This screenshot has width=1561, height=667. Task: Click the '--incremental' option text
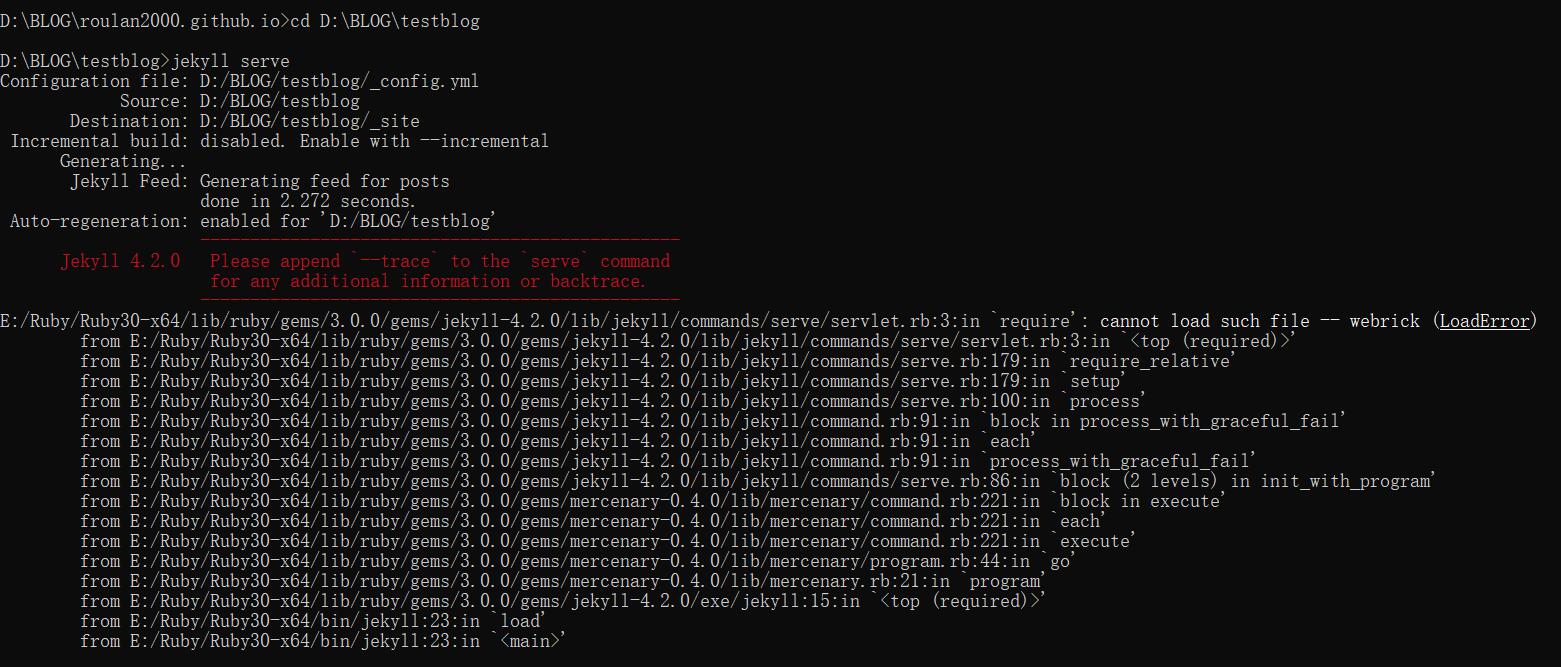pos(484,141)
